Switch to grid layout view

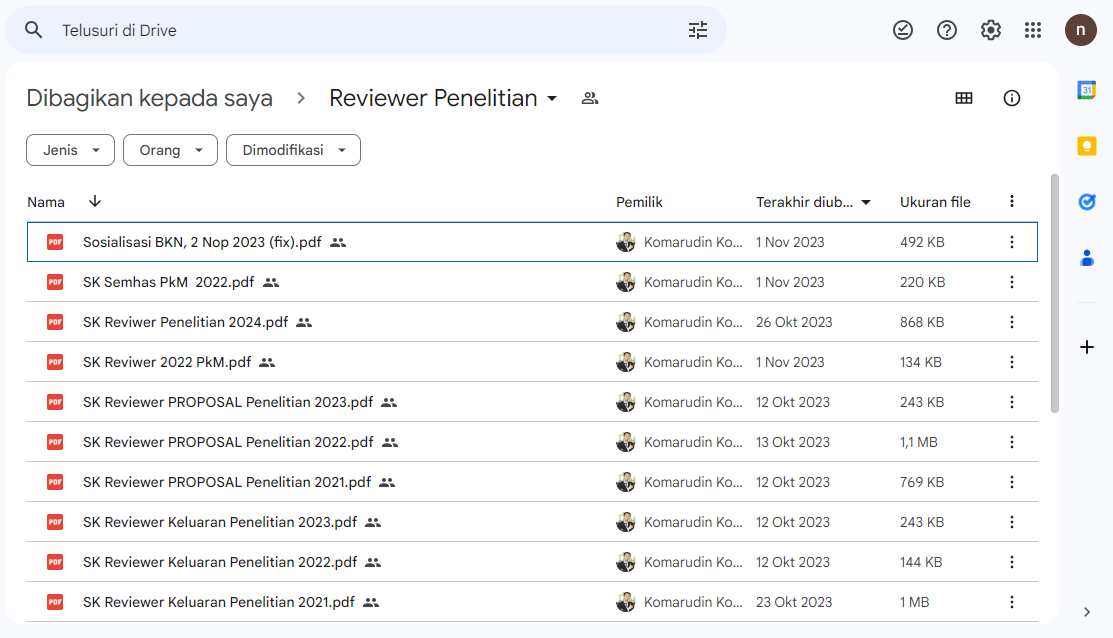(964, 98)
